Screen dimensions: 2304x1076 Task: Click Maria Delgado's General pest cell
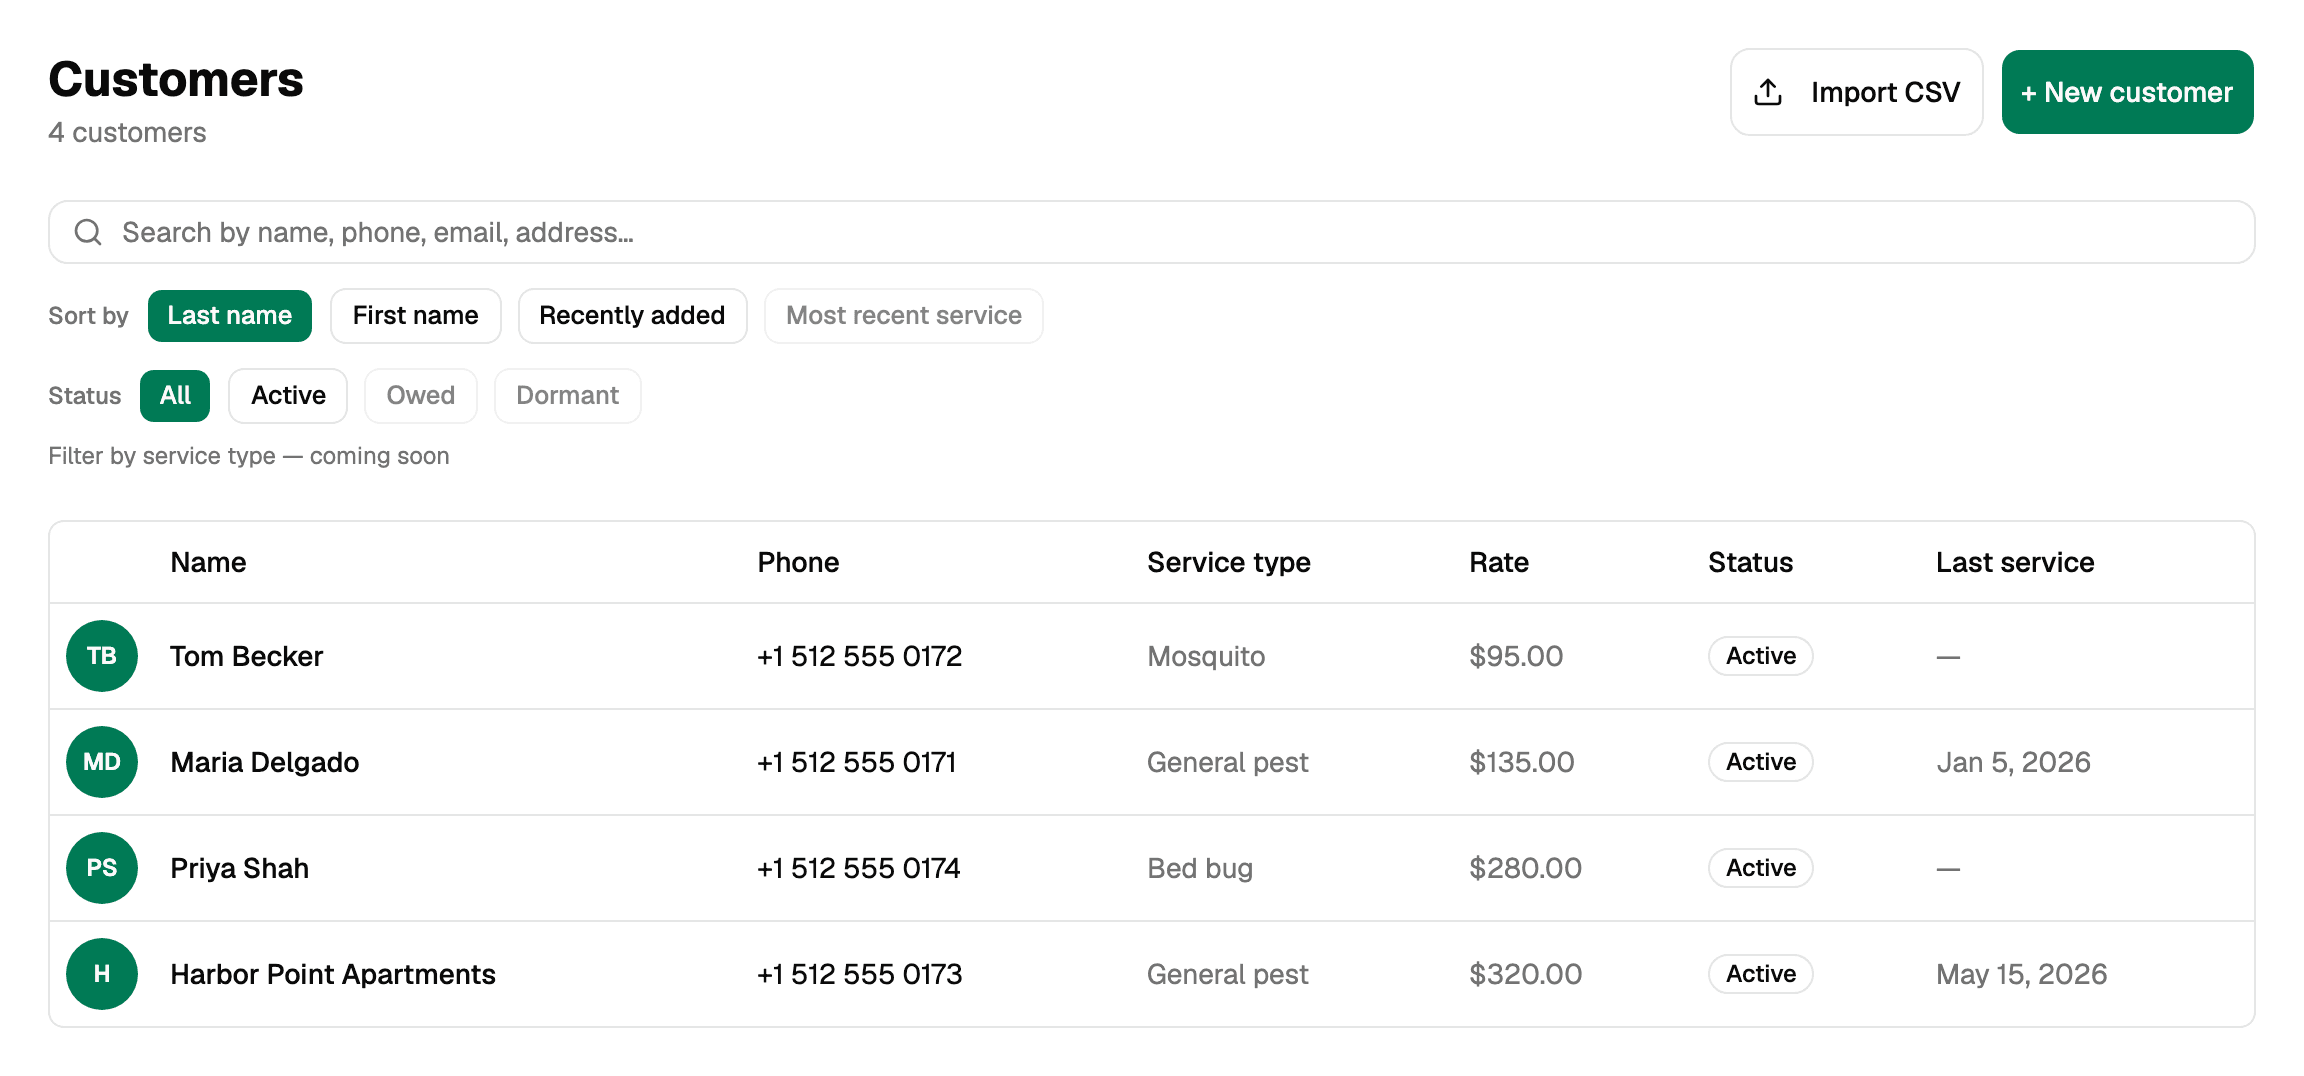[x=1228, y=762]
